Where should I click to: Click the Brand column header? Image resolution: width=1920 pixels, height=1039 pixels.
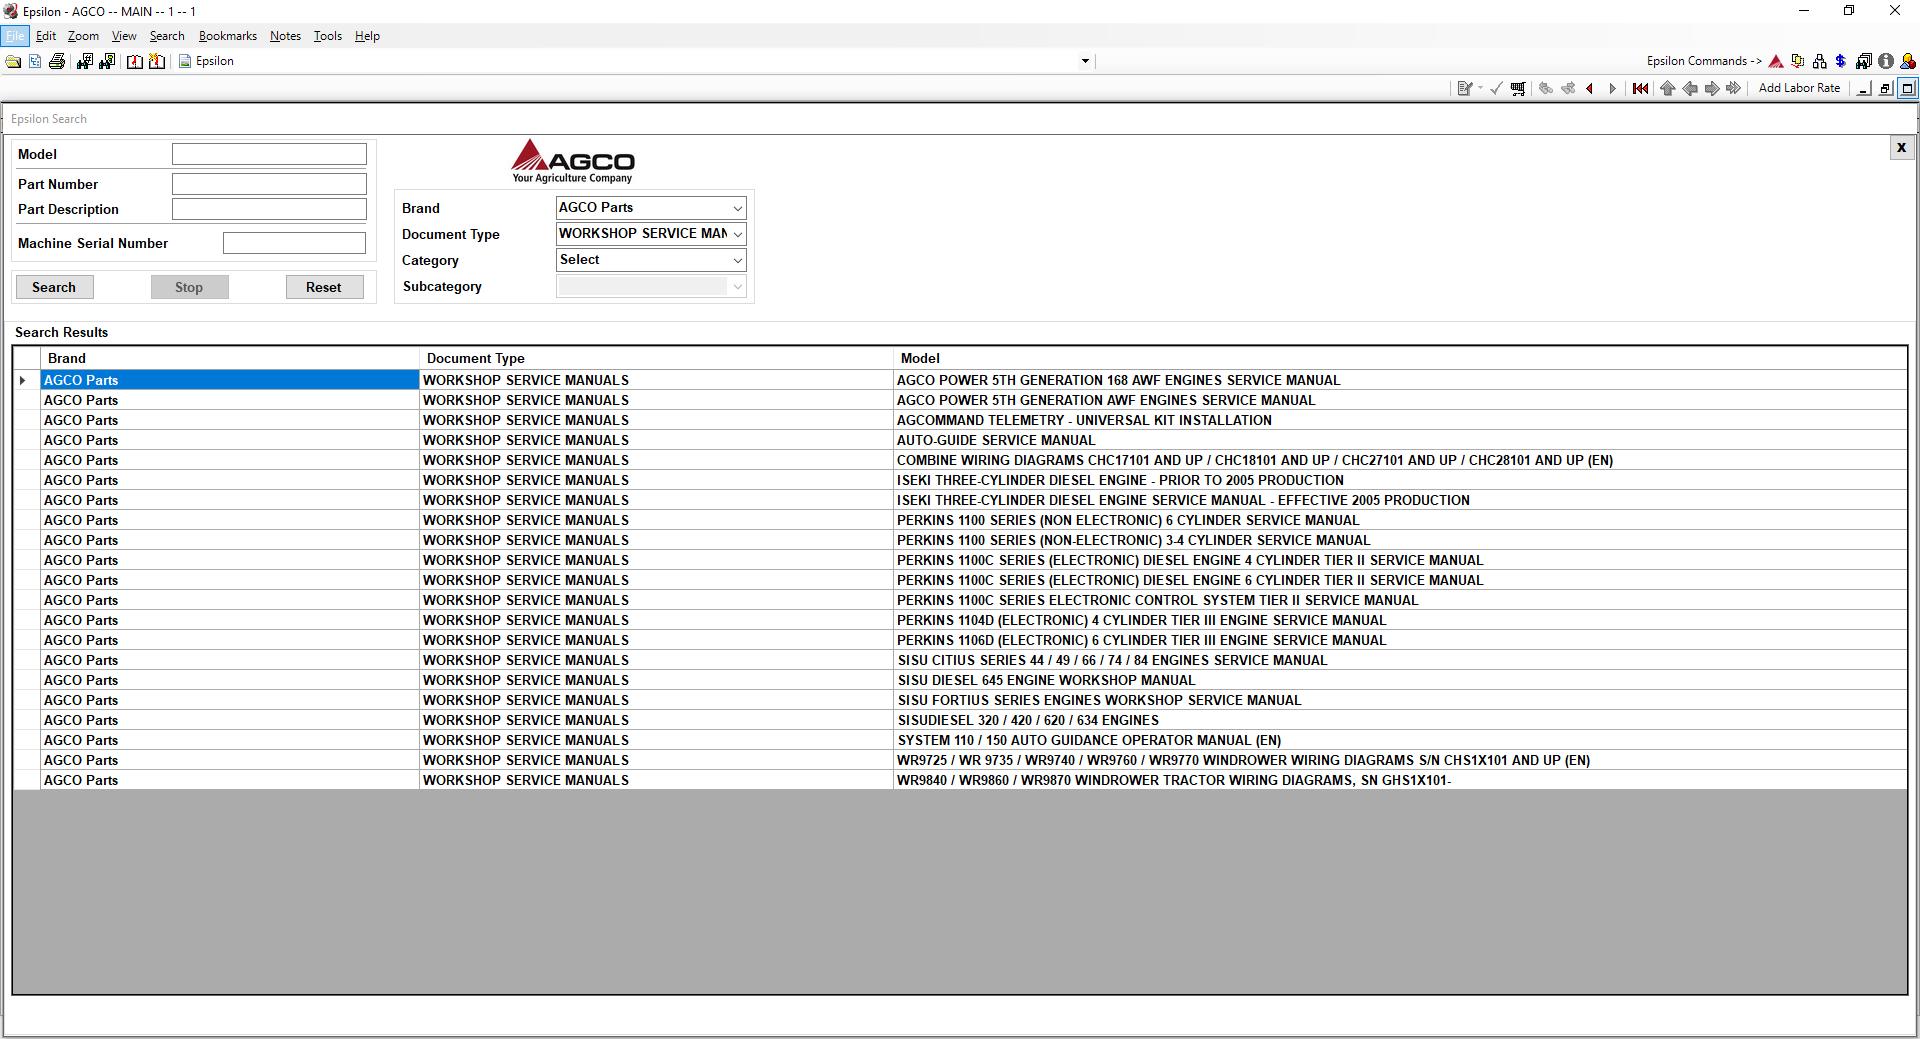tap(230, 358)
